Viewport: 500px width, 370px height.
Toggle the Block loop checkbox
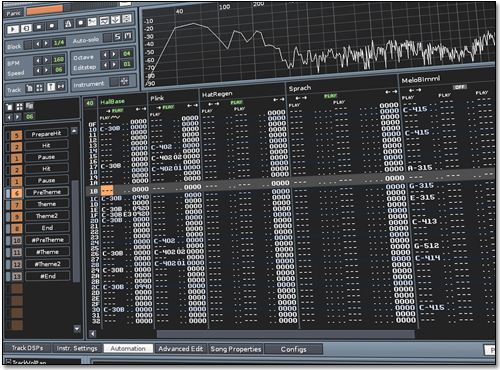[x=28, y=45]
